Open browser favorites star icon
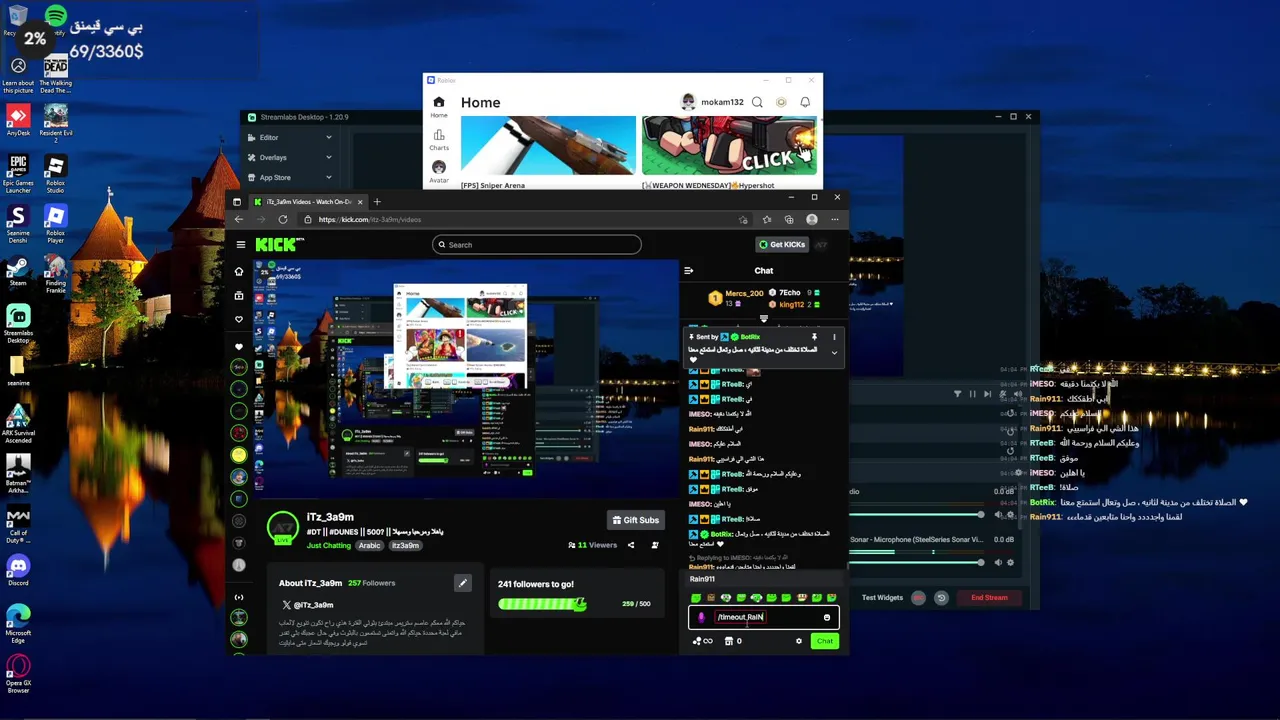Screen dimensions: 1280x720 tap(767, 219)
